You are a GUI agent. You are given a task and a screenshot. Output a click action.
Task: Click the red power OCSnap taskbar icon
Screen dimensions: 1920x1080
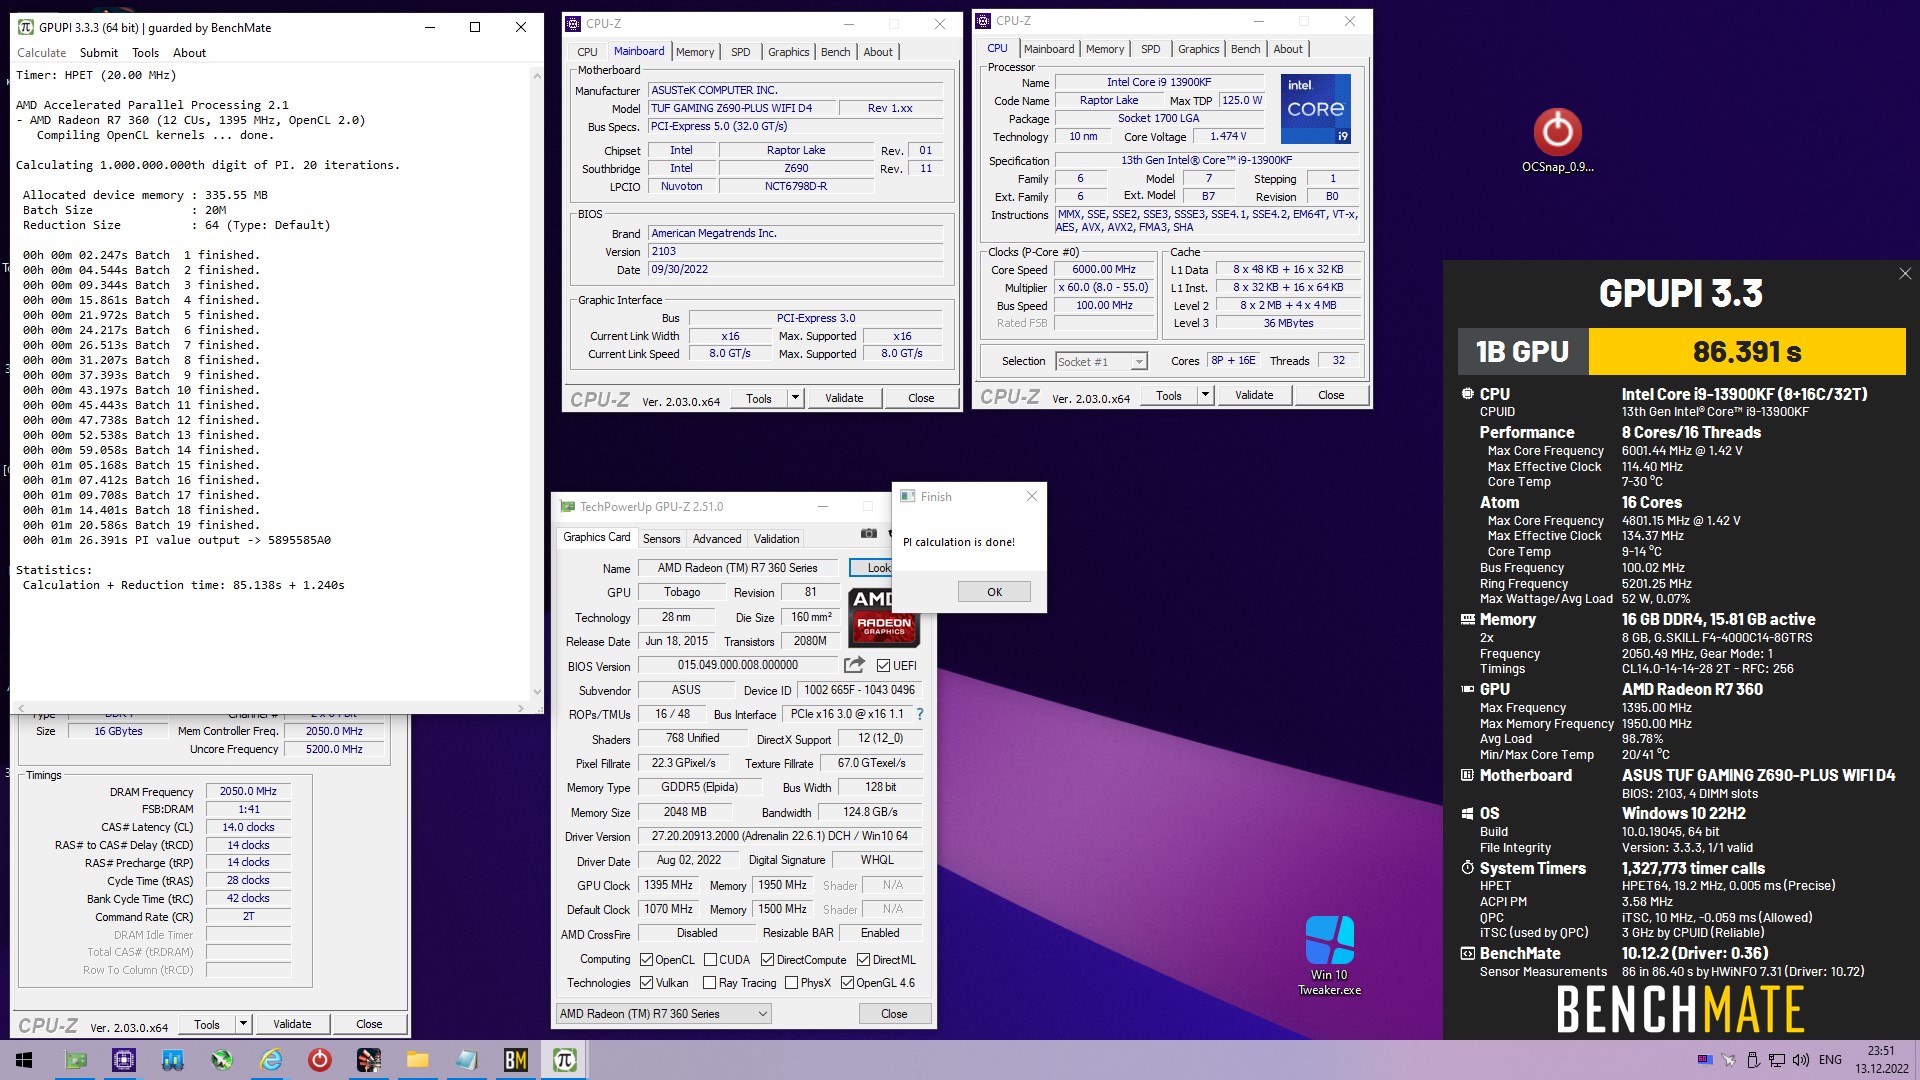pos(320,1060)
